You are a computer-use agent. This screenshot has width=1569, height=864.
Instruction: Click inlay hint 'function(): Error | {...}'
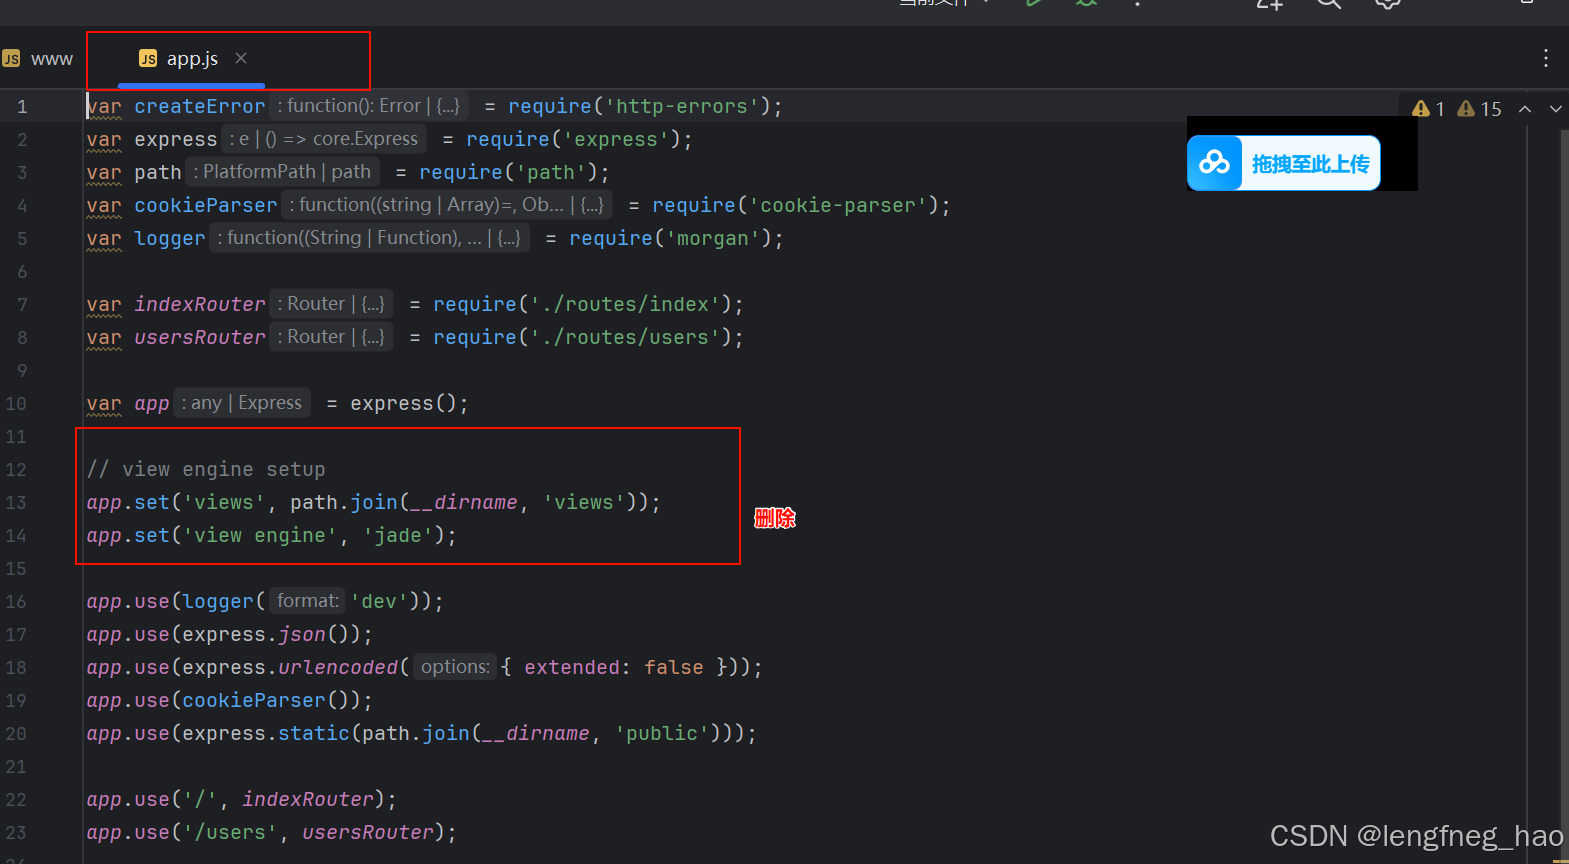(x=368, y=106)
